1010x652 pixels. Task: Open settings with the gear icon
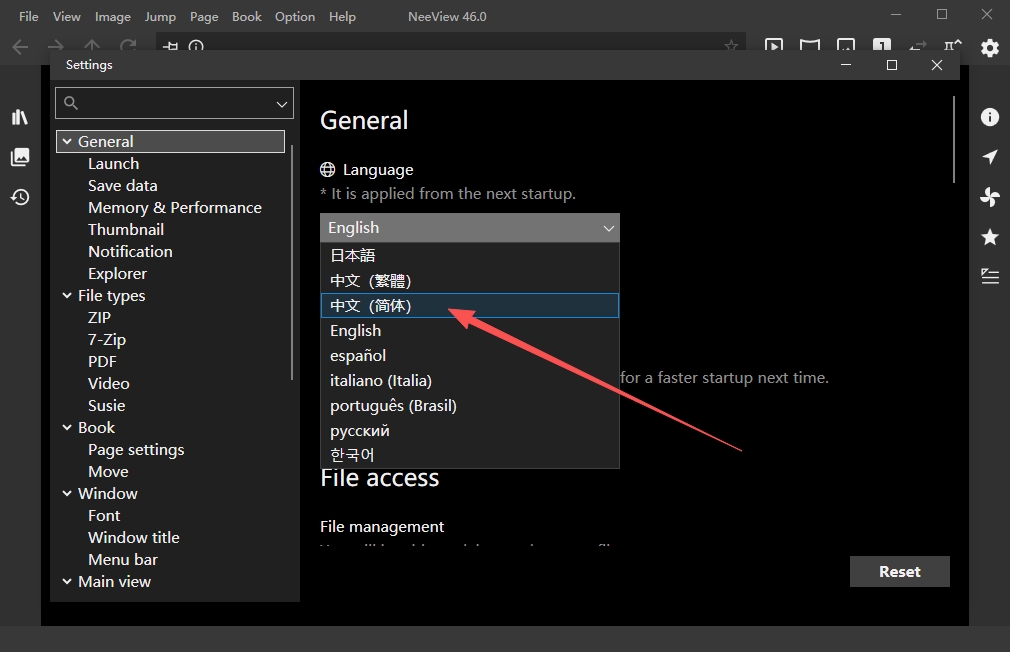coord(989,48)
